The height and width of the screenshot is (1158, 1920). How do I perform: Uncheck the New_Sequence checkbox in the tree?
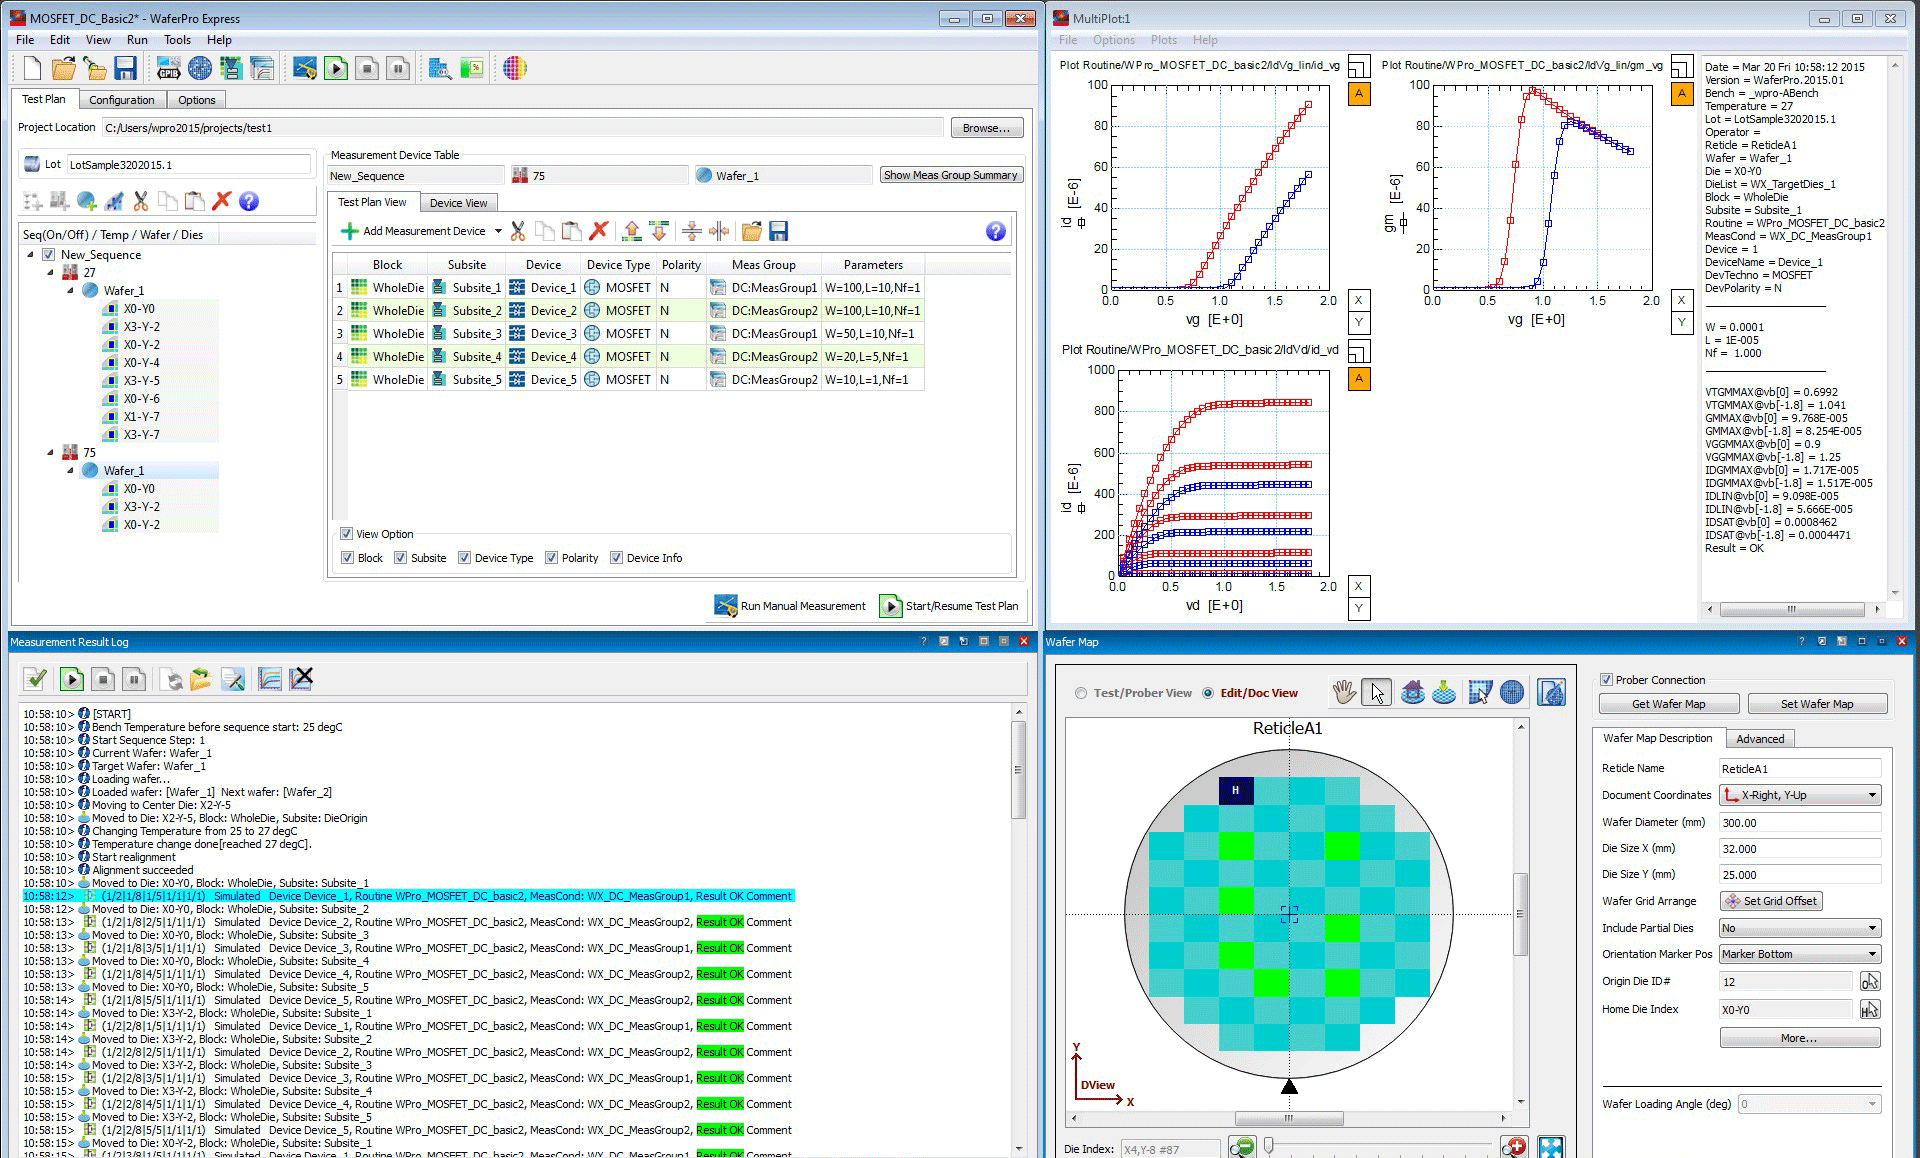click(48, 254)
